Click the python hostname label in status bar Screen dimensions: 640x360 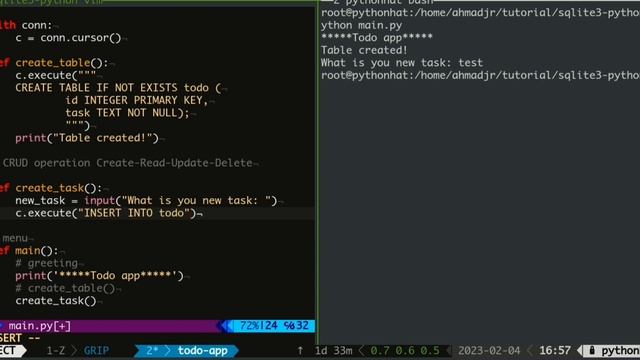pos(620,350)
